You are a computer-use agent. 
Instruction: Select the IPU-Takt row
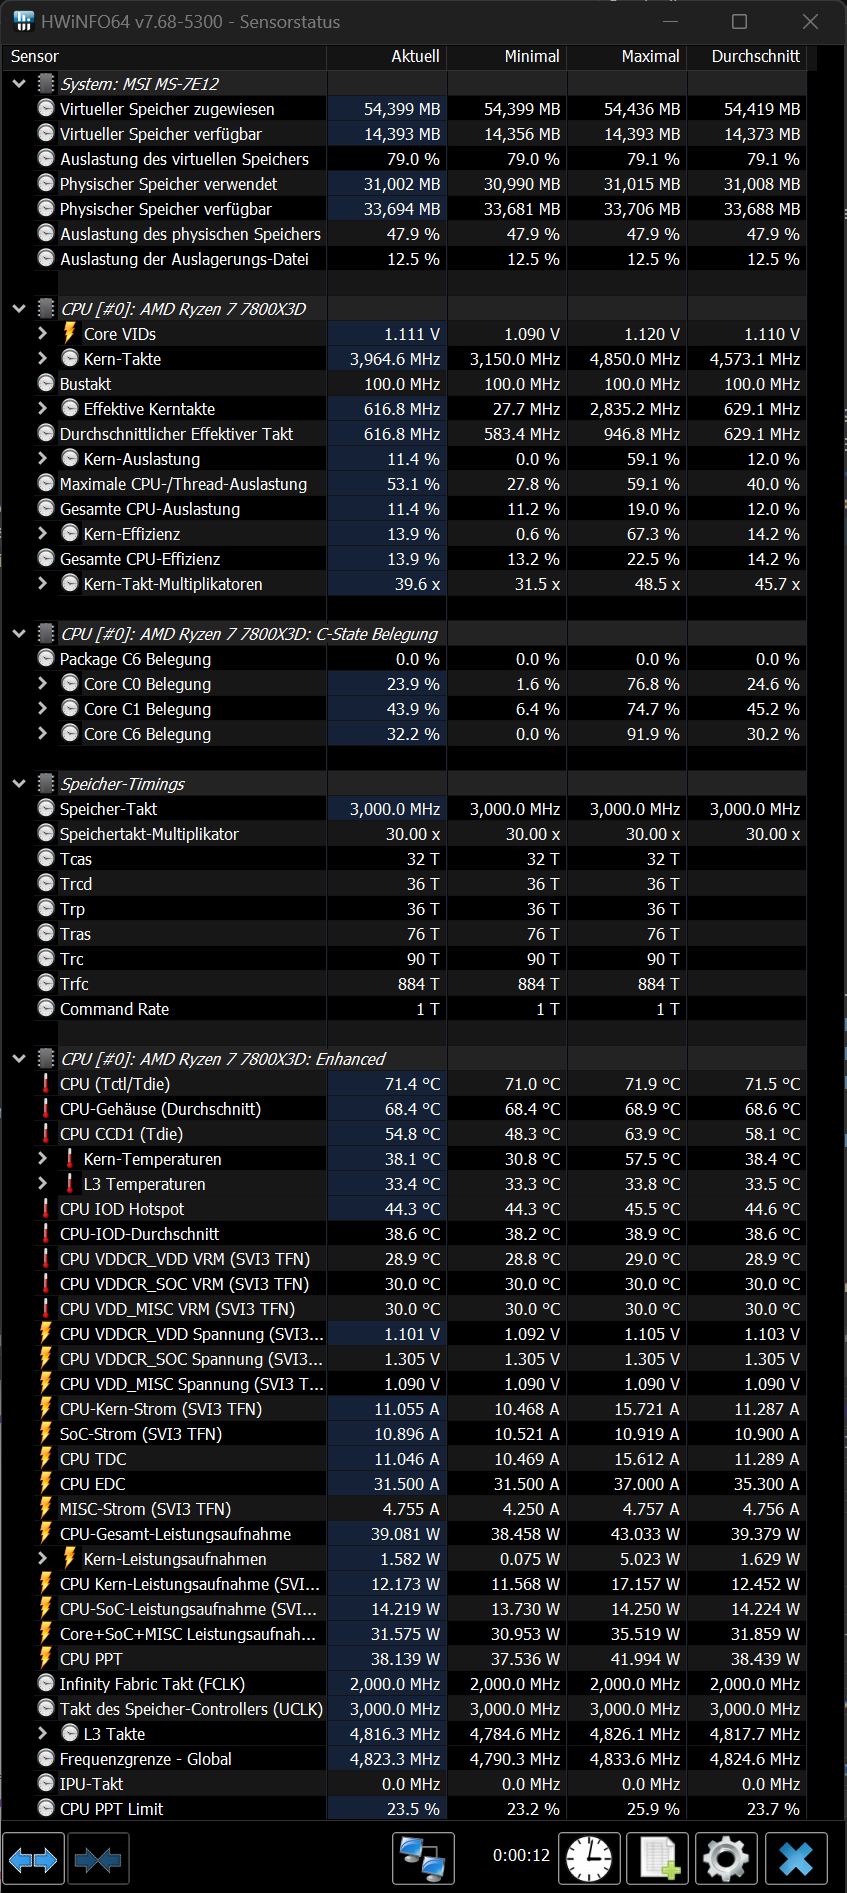click(404, 1784)
